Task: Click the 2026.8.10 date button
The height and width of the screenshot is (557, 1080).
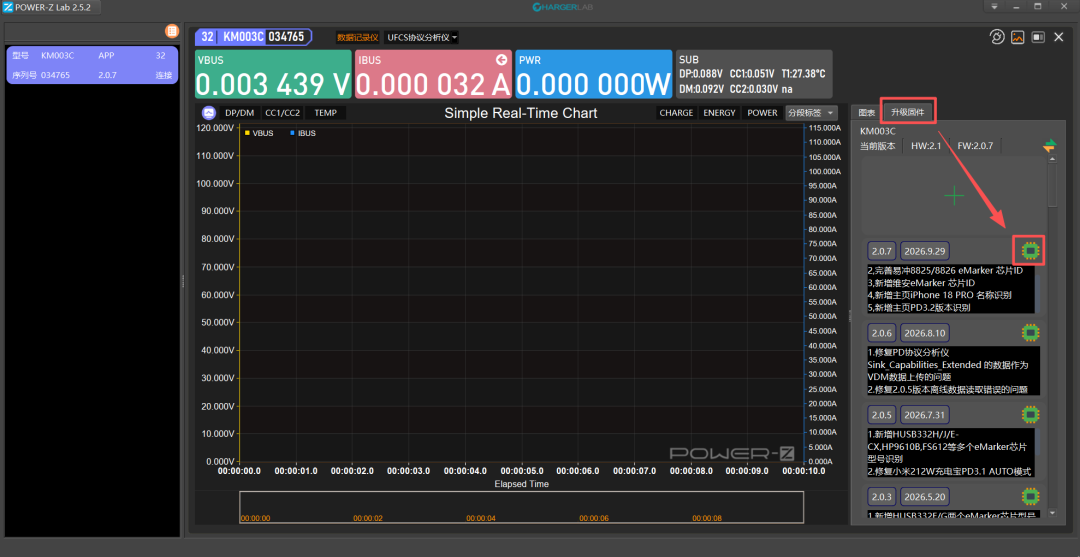Action: click(x=924, y=333)
